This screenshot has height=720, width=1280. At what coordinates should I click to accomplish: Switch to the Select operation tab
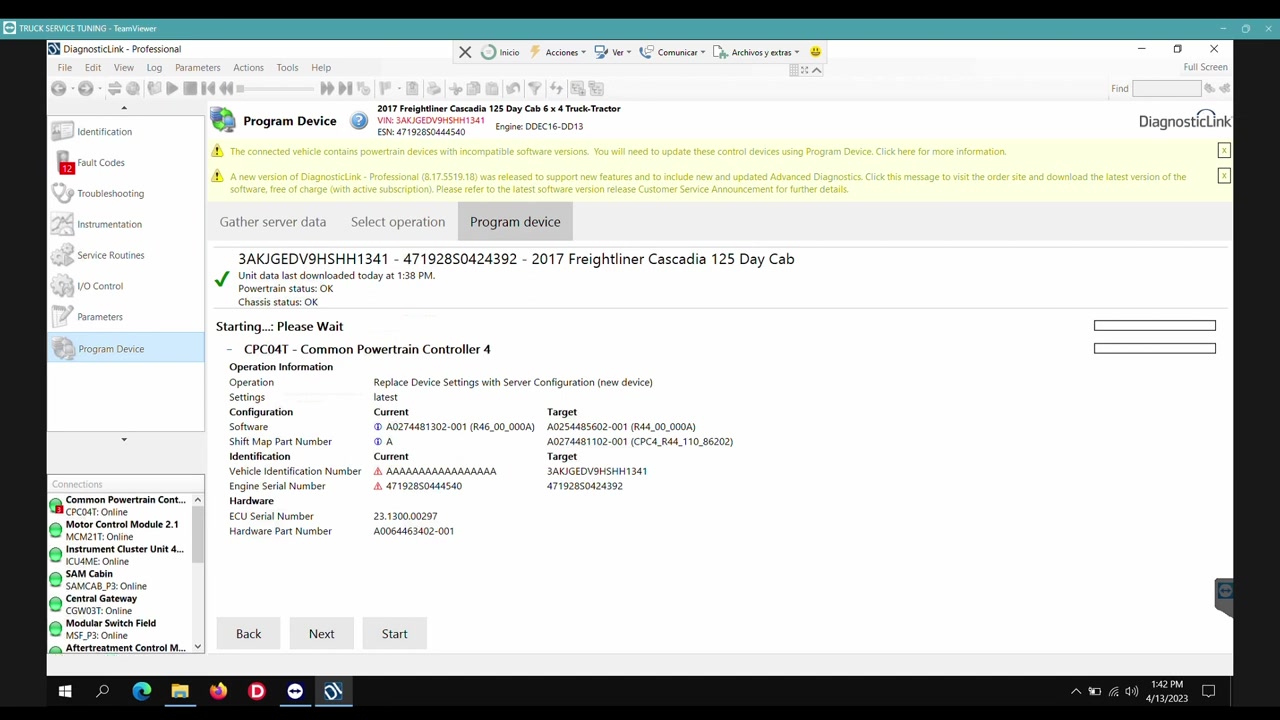click(x=398, y=222)
